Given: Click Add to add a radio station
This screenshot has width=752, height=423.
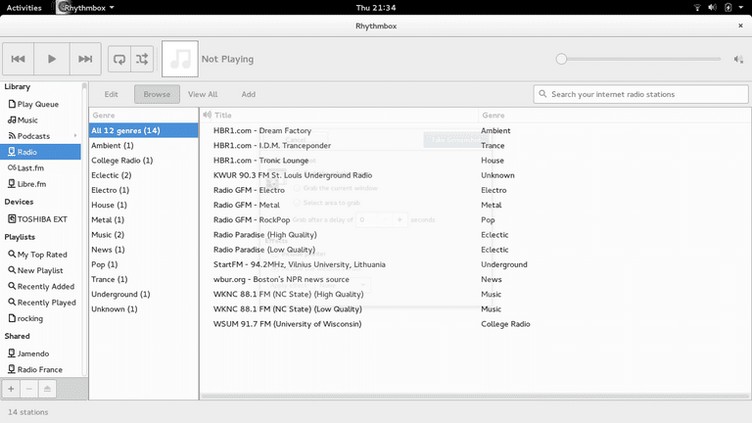Looking at the screenshot, I should (x=248, y=94).
